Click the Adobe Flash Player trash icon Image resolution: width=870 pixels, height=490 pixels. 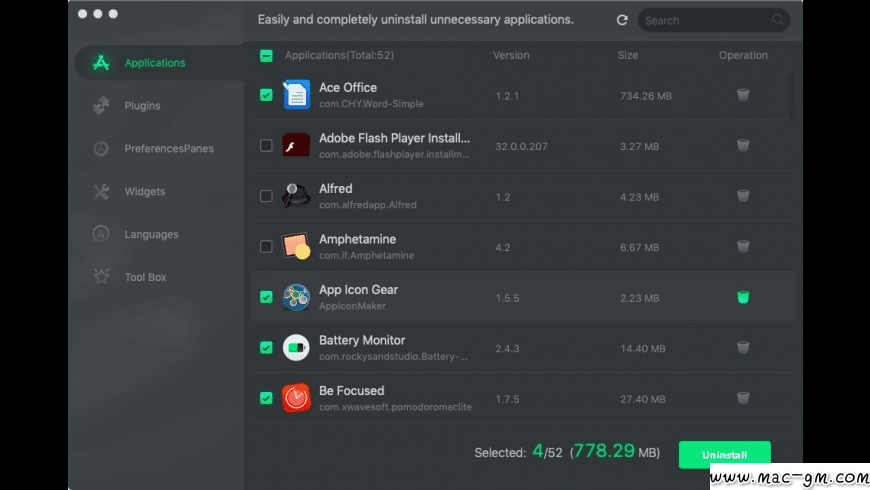point(743,145)
